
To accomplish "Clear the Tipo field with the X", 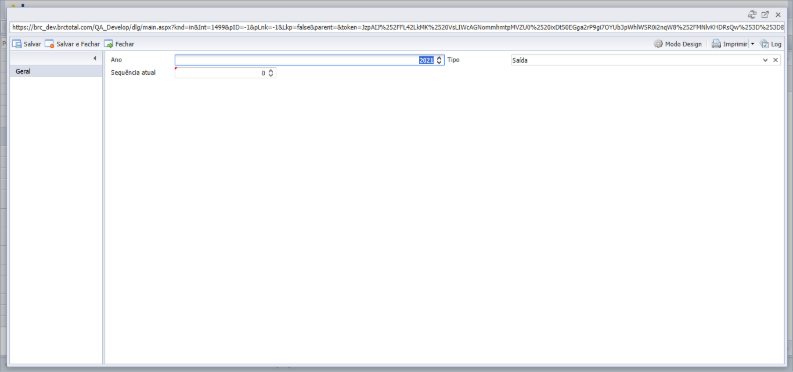I will (x=775, y=60).
